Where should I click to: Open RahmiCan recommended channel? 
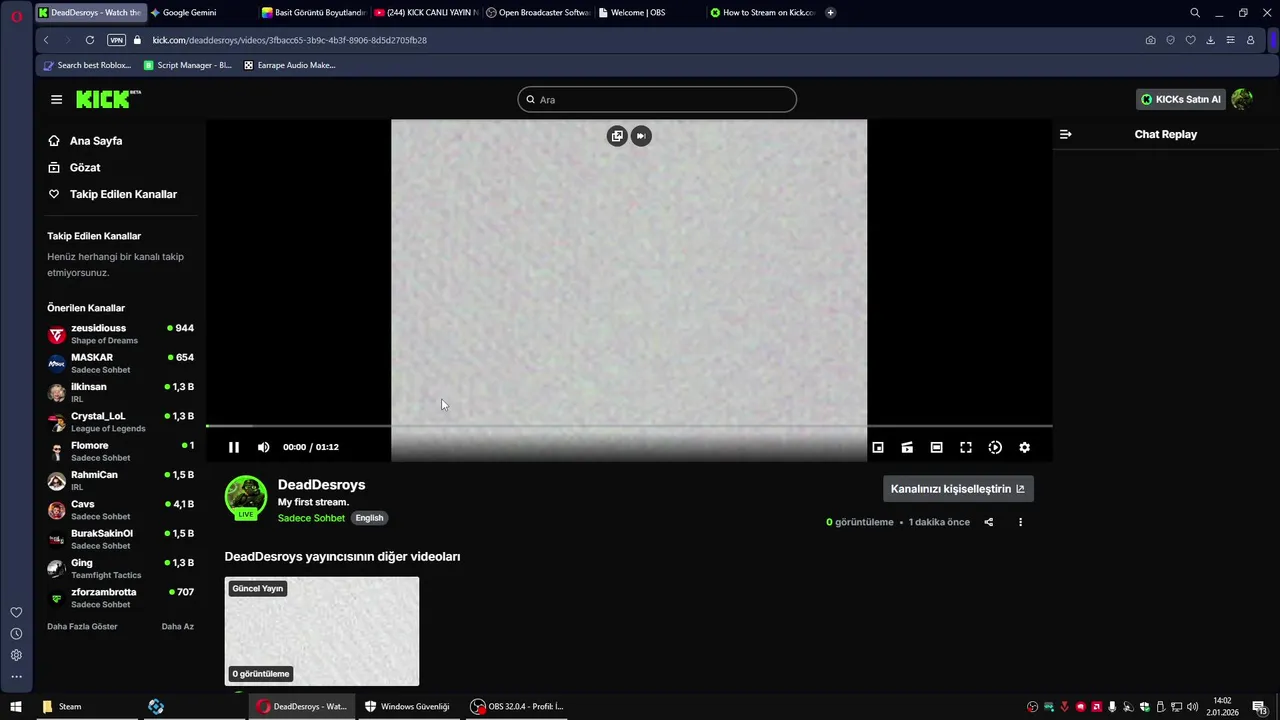[x=121, y=480]
